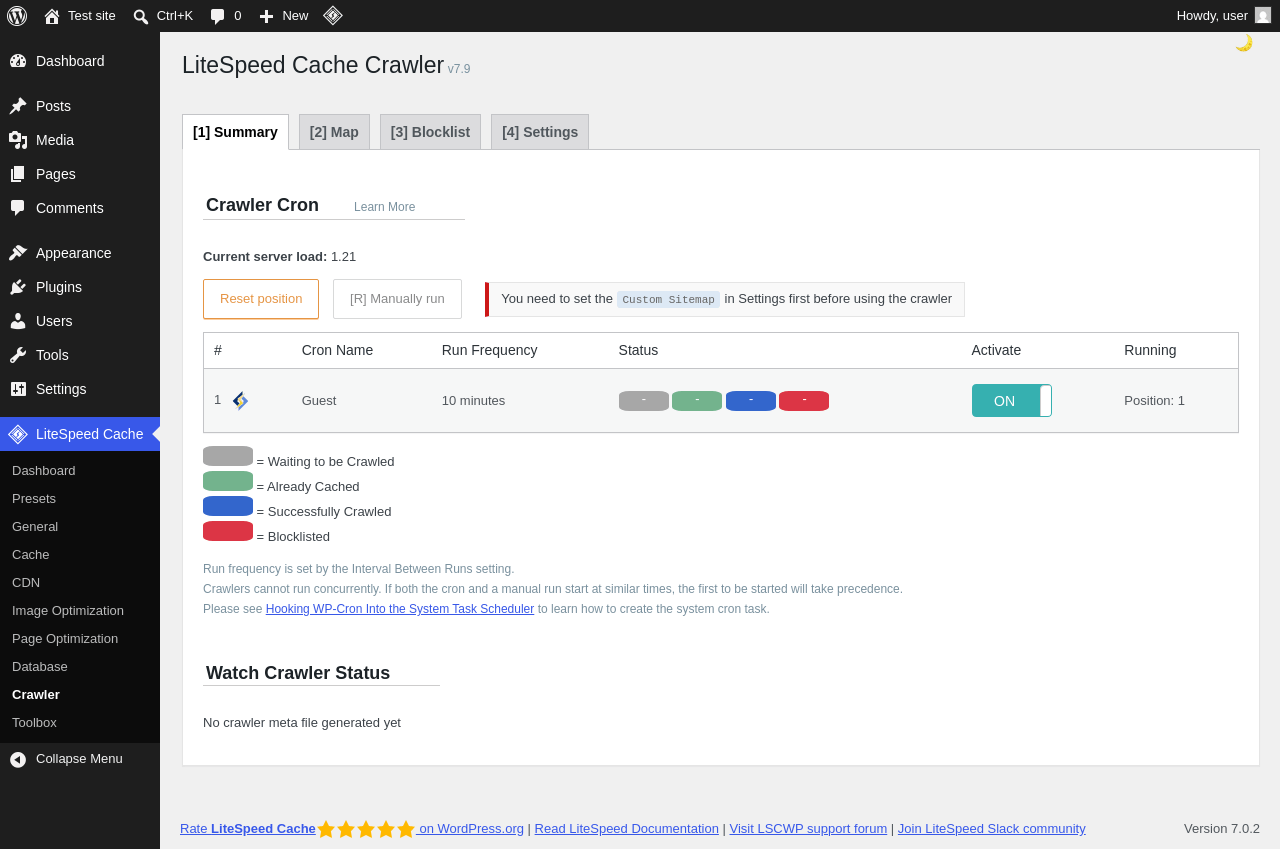Click blue crawled status pill in Guest row
This screenshot has width=1280, height=849.
tap(751, 401)
